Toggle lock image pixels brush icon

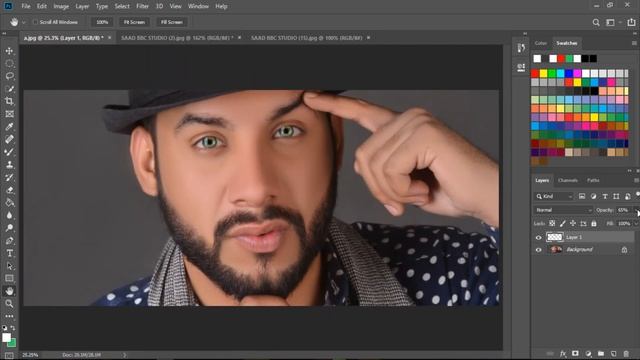point(562,223)
